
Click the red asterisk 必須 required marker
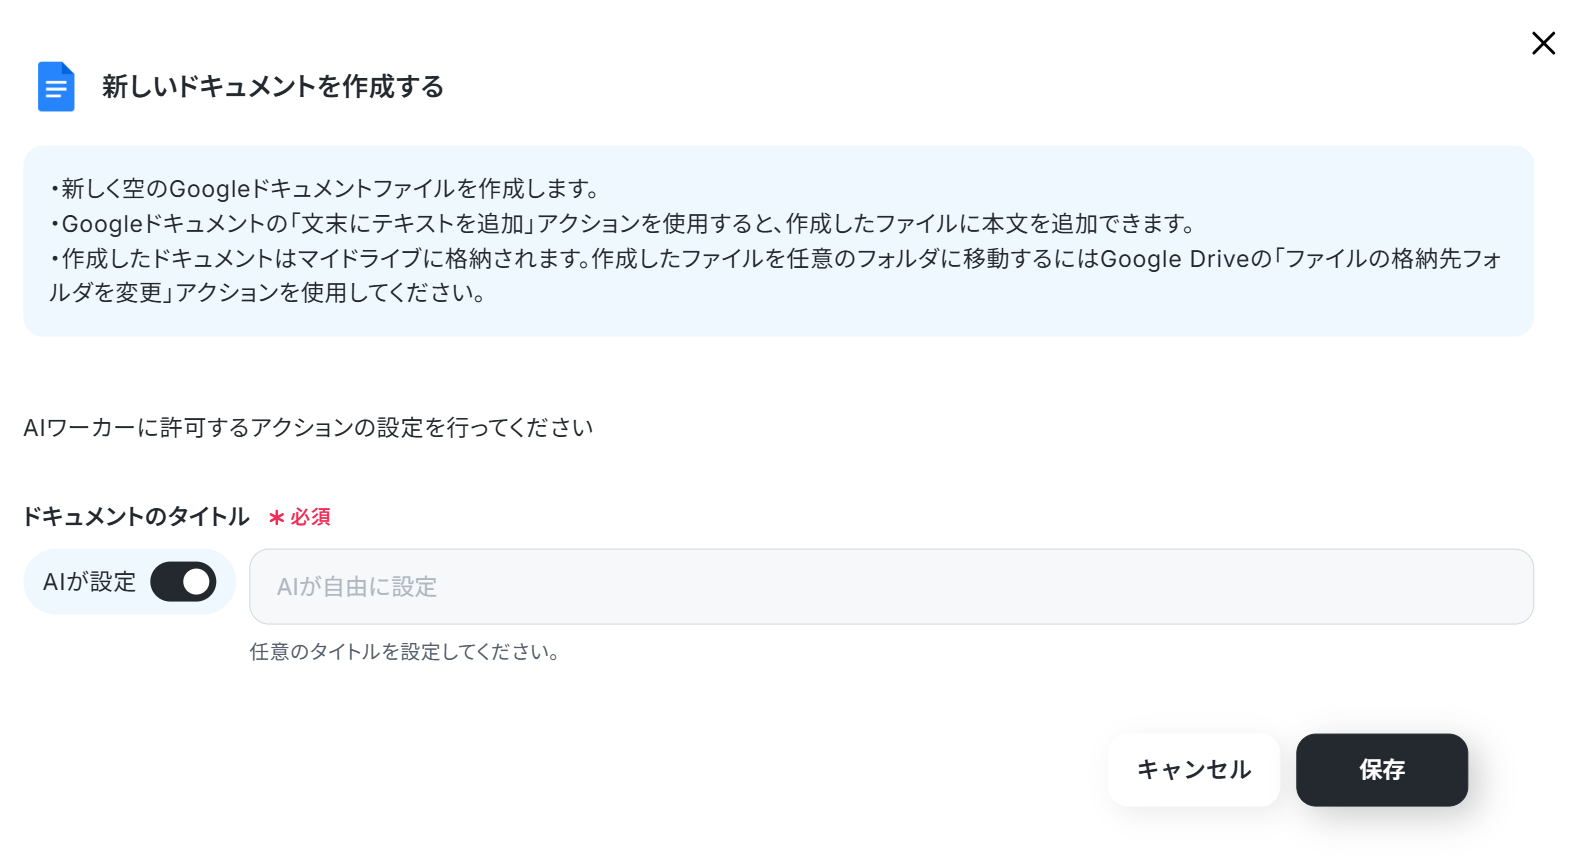point(299,517)
